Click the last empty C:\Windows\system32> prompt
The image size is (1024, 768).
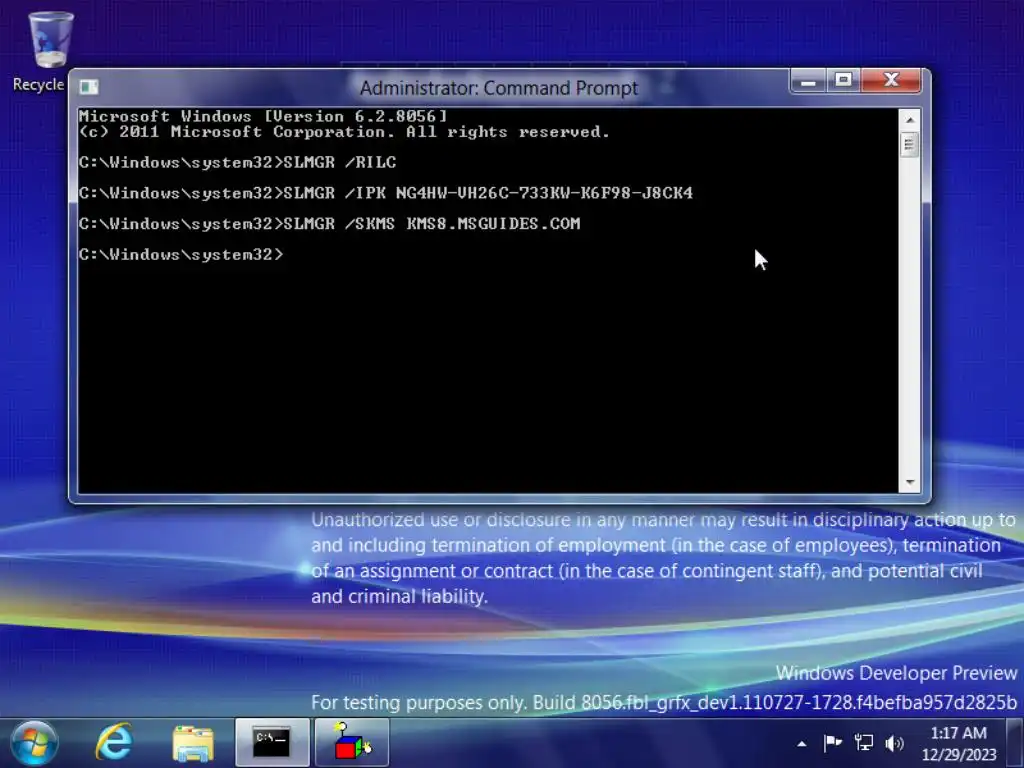pos(182,255)
